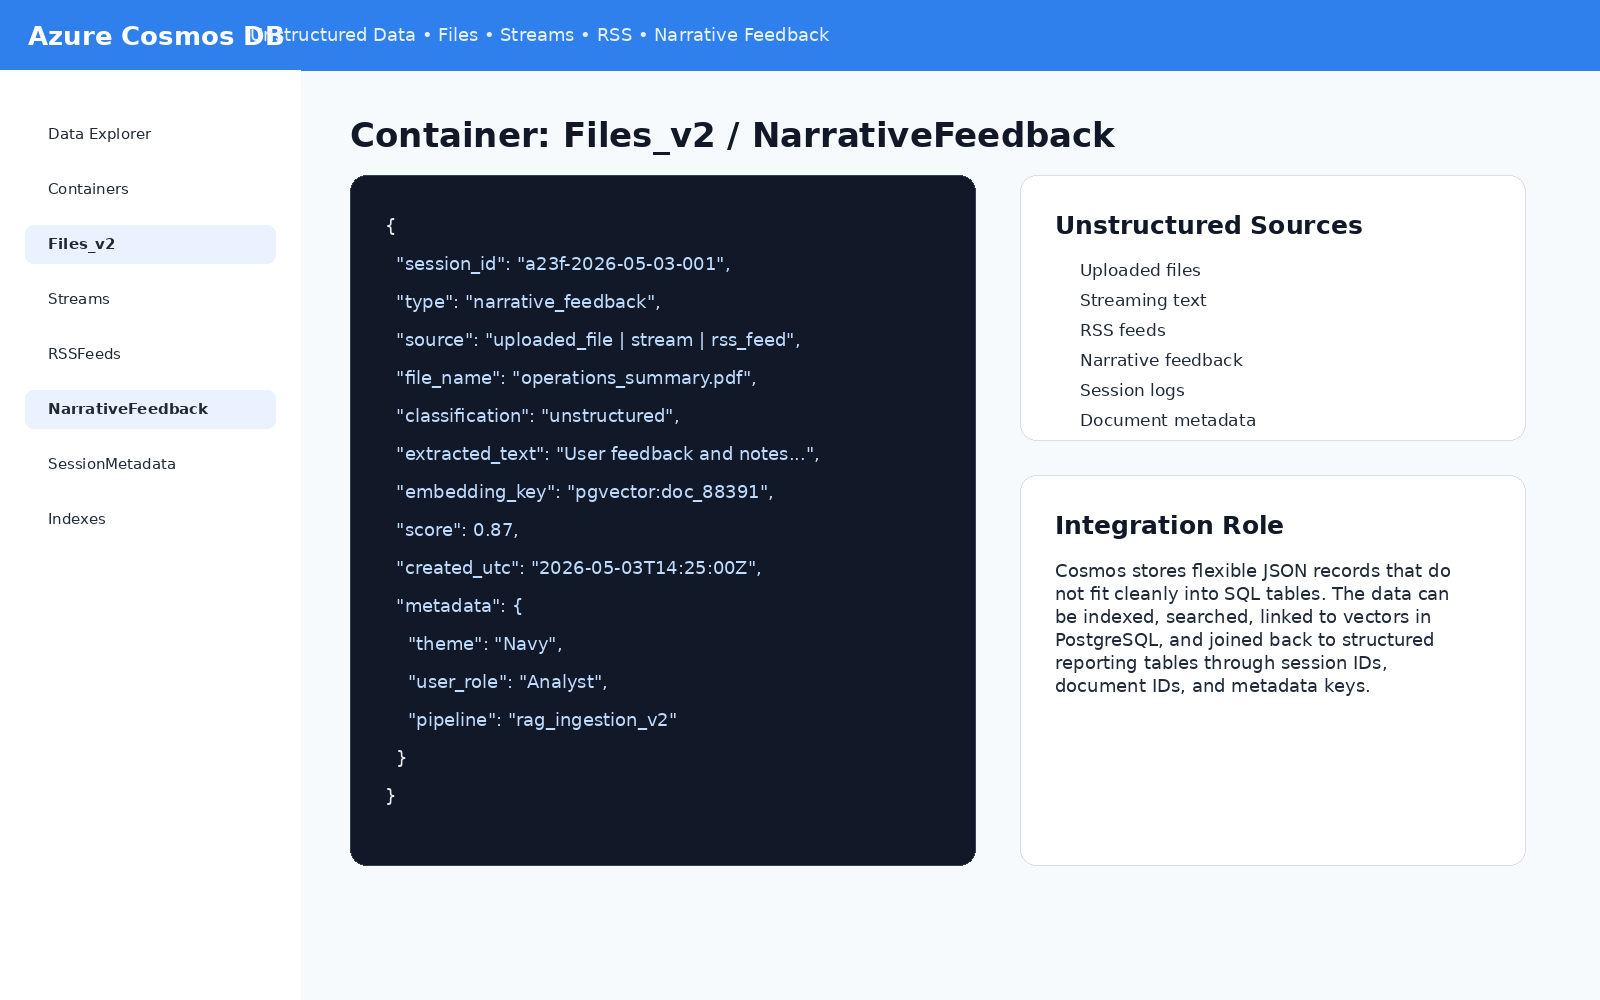The width and height of the screenshot is (1600, 1000).
Task: Click Session logs in sources list
Action: click(x=1132, y=390)
